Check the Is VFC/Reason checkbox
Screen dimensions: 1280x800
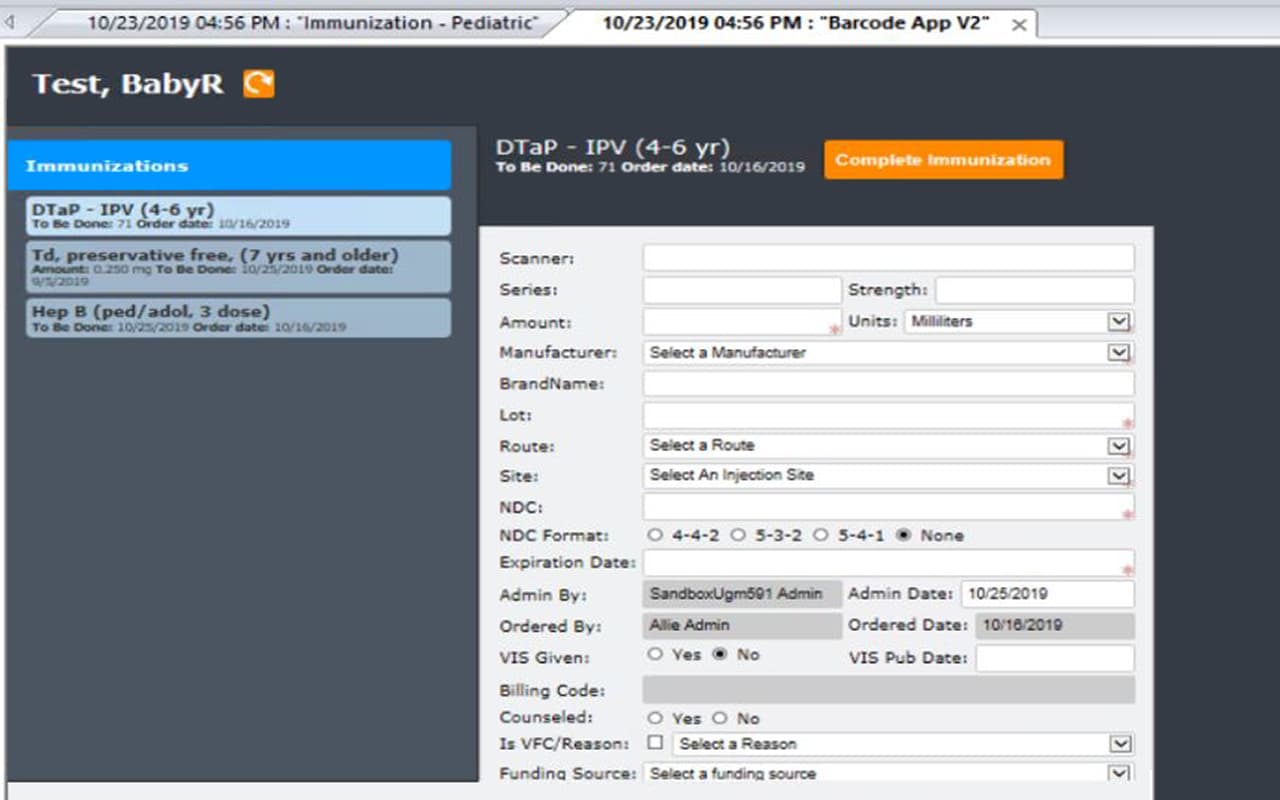click(657, 744)
